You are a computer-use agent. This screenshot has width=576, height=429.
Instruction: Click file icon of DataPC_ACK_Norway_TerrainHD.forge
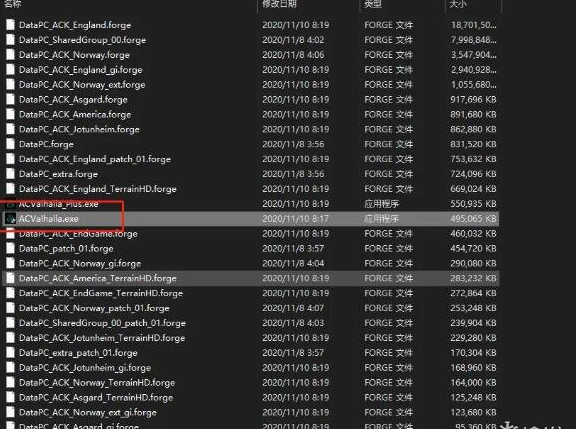tap(11, 383)
